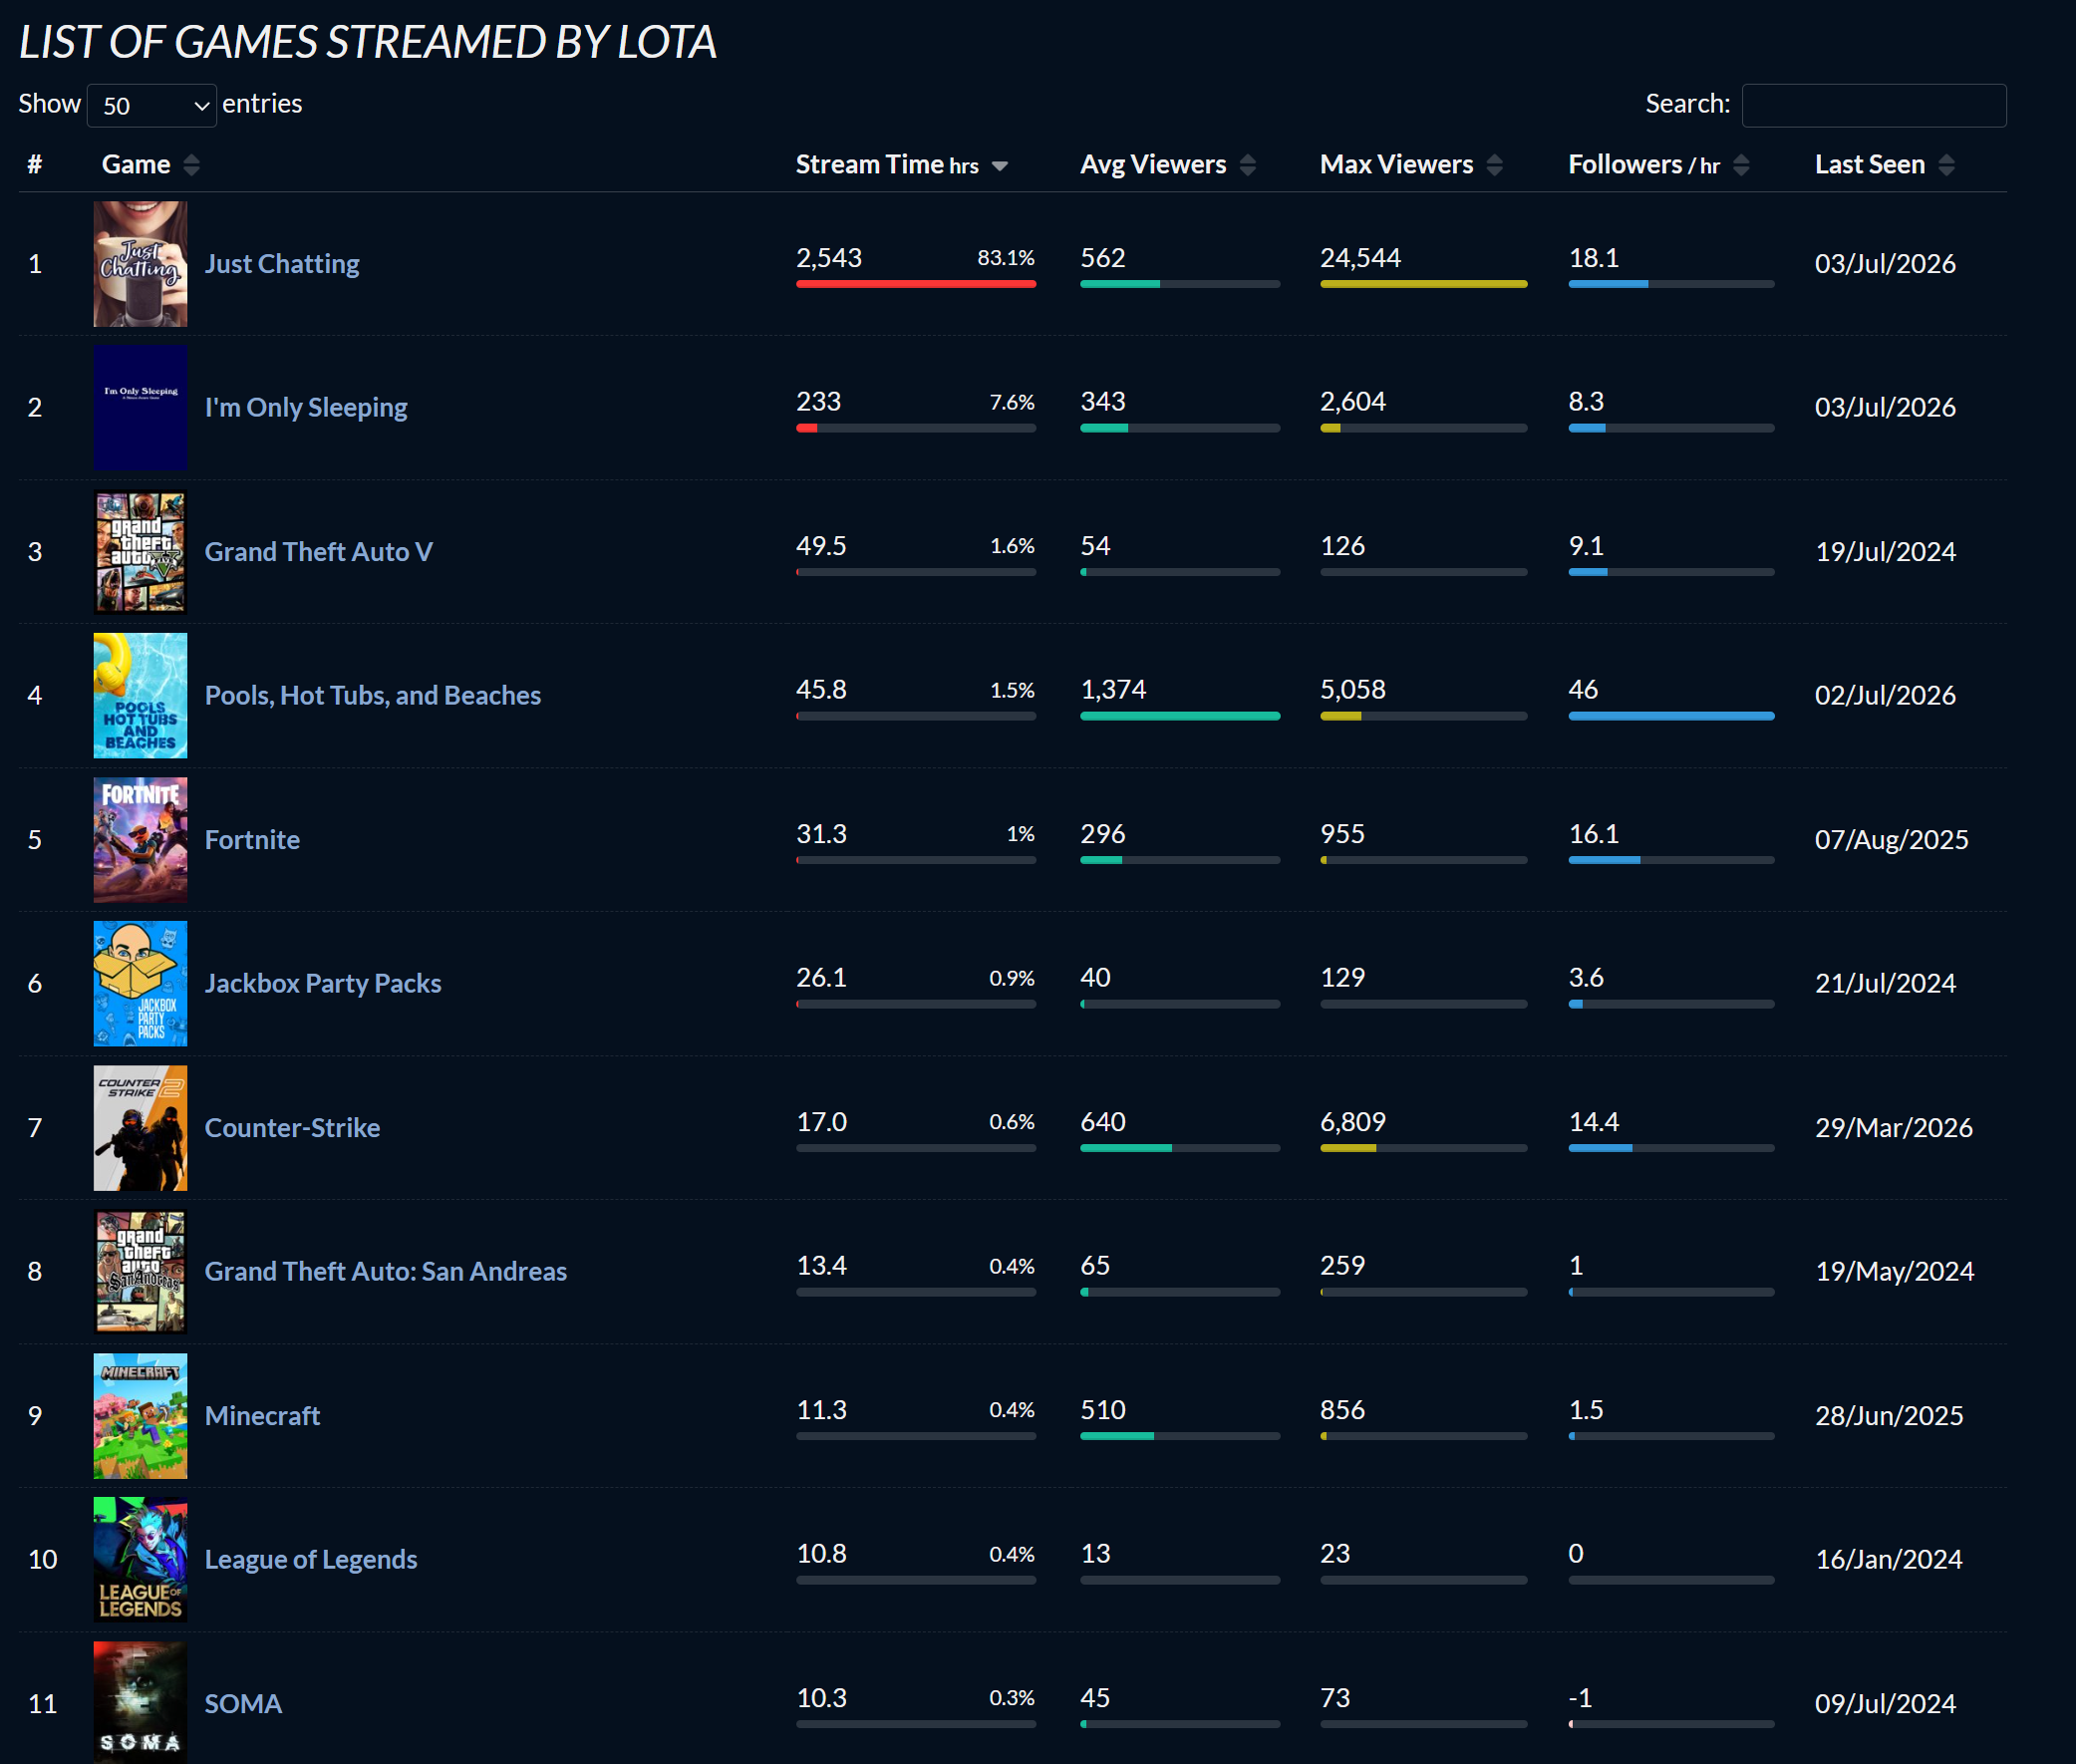Sort by Followers per hour arrow icon
This screenshot has width=2076, height=1764.
pos(1741,165)
